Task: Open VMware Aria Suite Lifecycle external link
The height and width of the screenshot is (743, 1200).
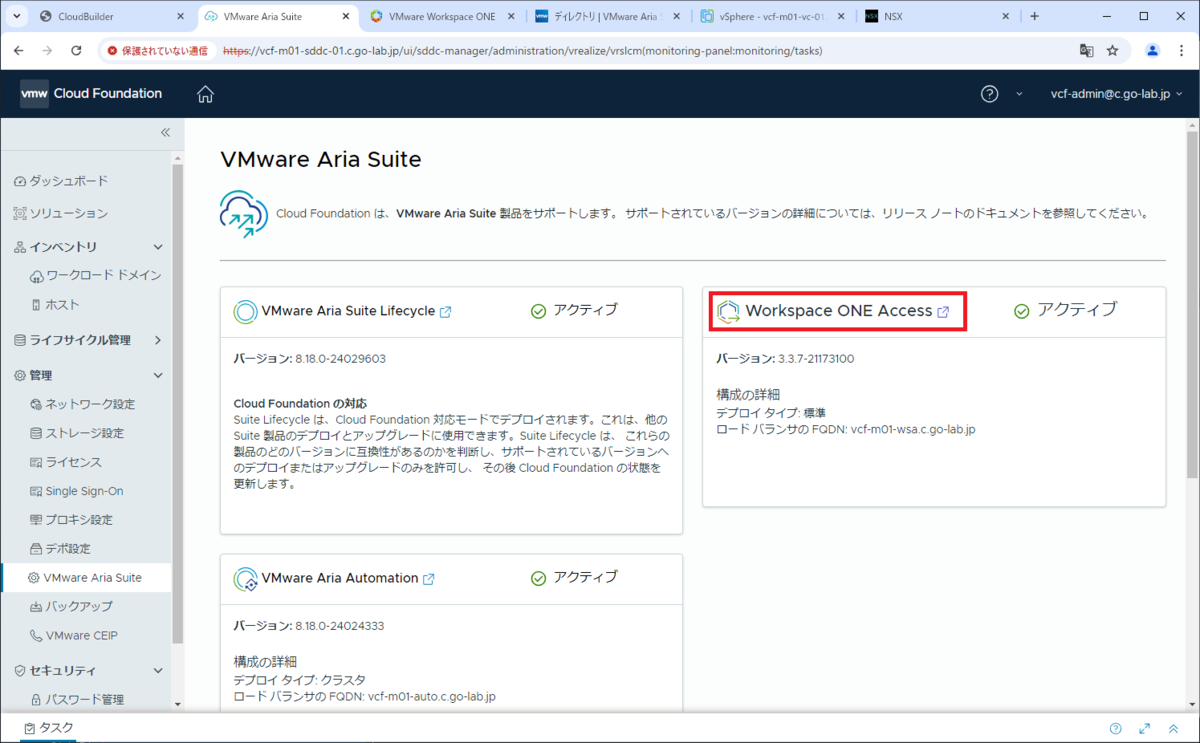Action: click(446, 312)
